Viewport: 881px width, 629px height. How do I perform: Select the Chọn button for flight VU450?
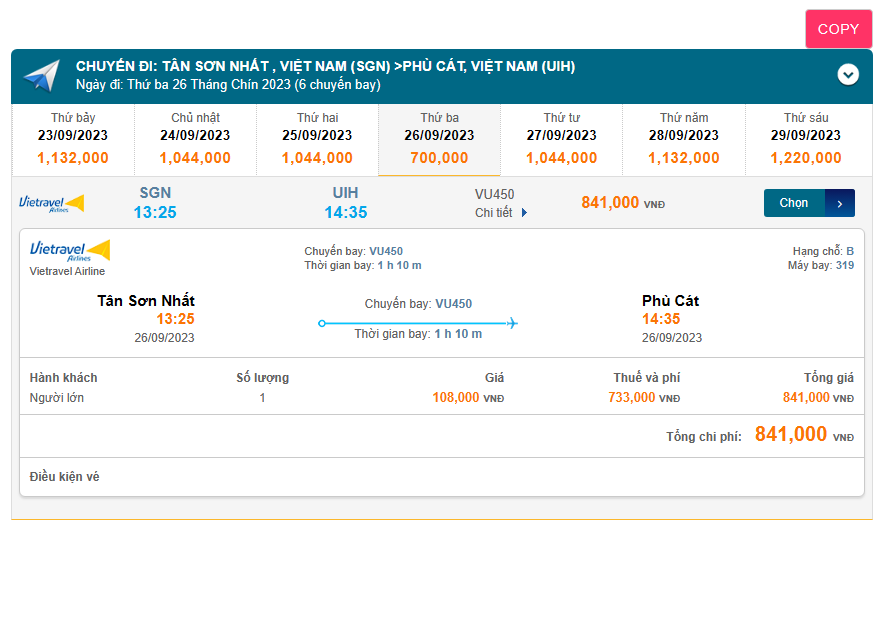pyautogui.click(x=794, y=203)
